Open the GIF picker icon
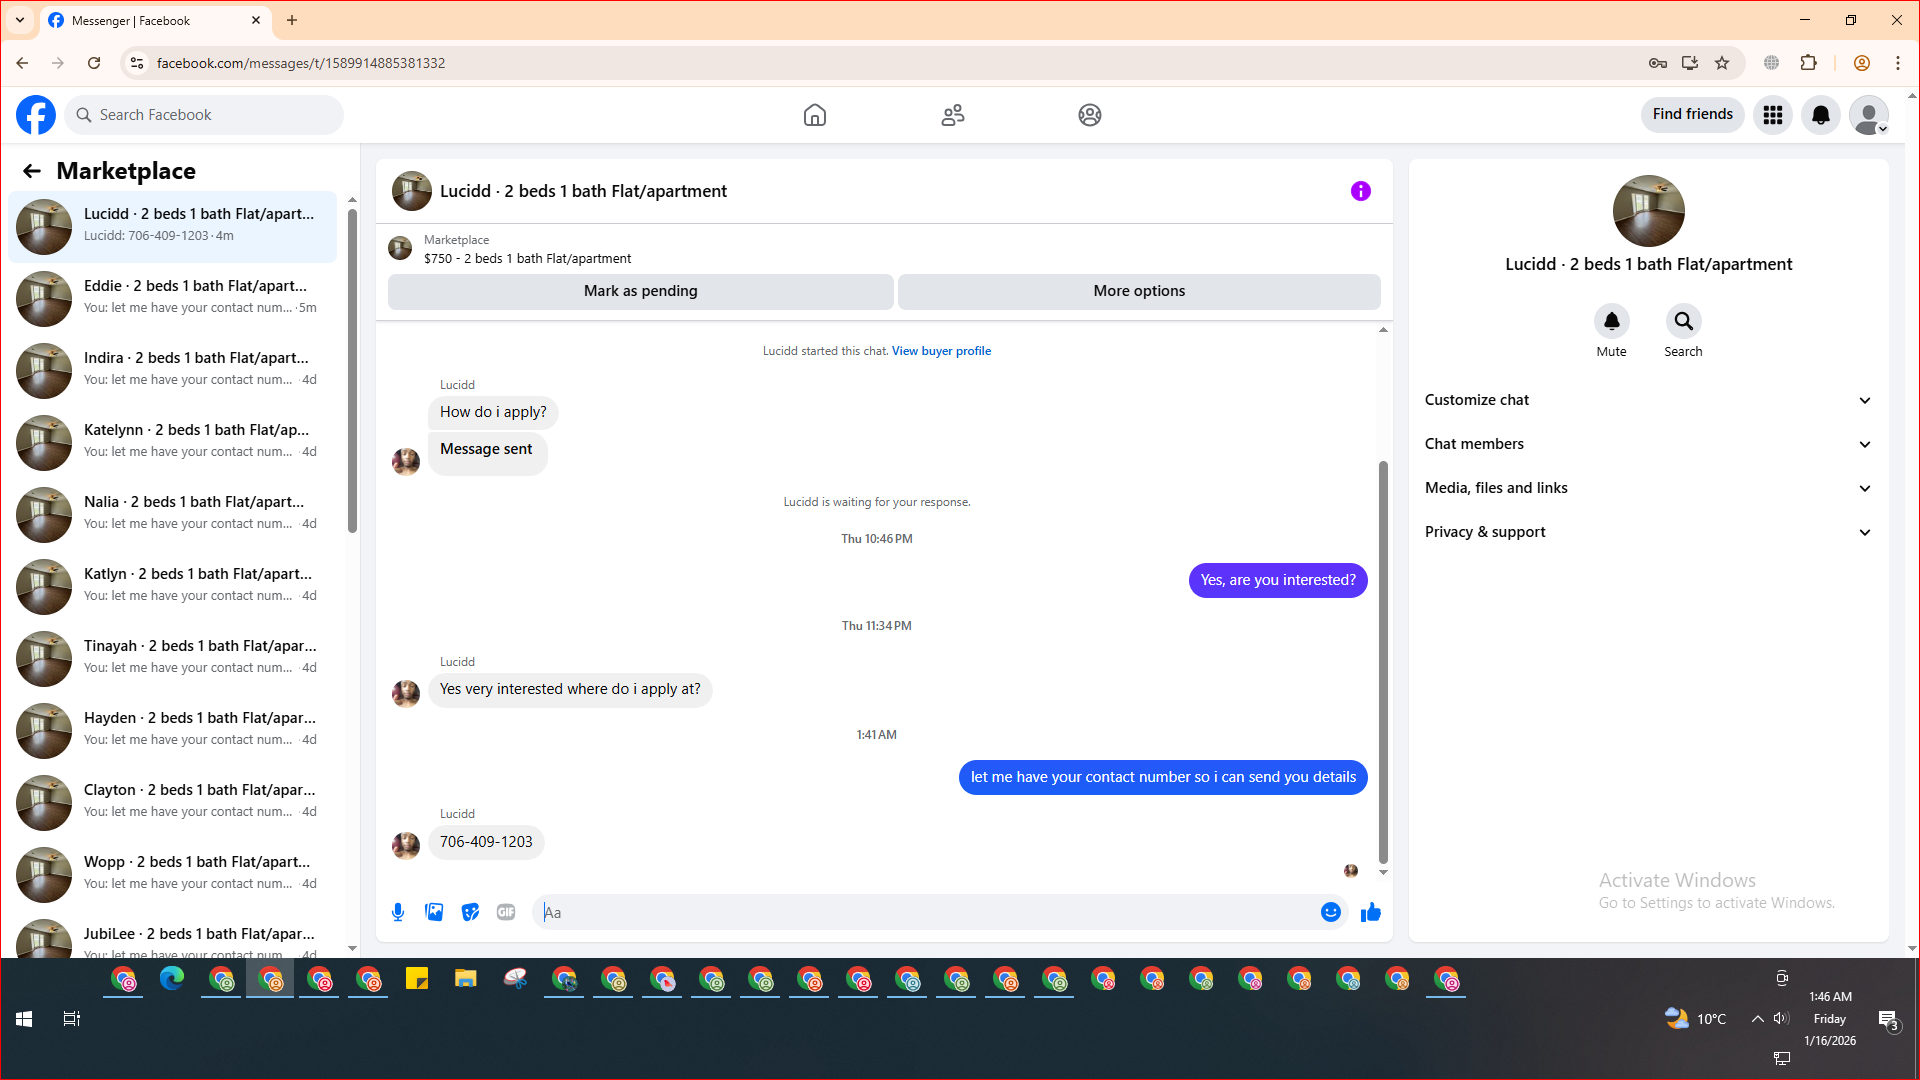 (506, 912)
